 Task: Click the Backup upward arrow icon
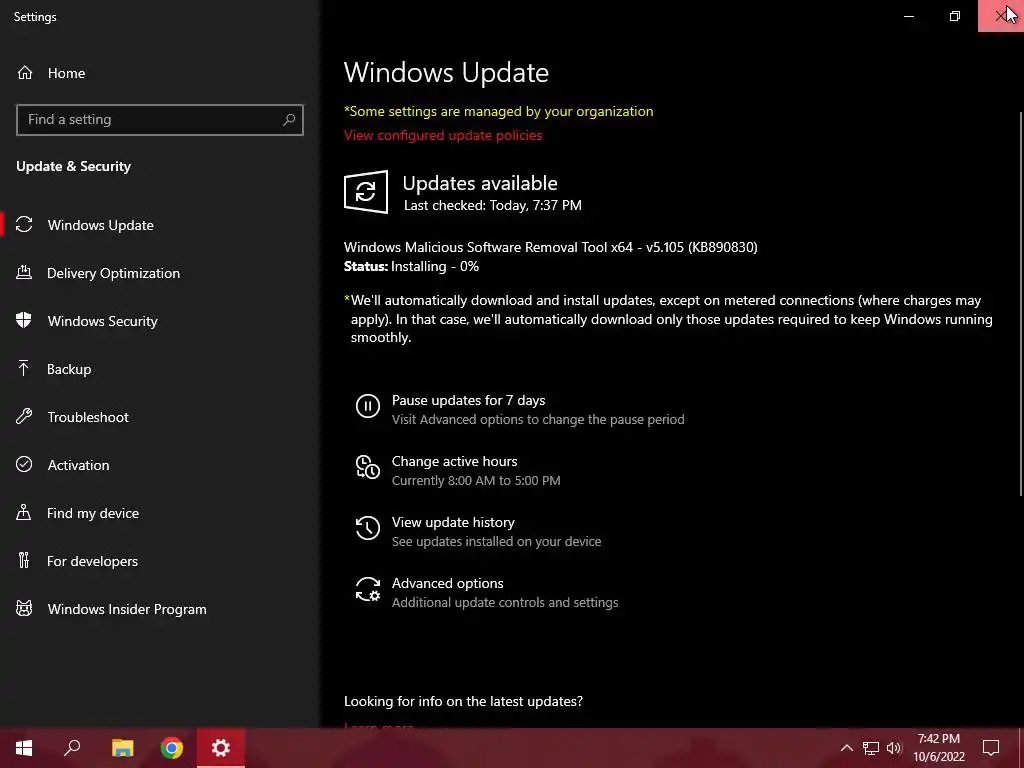click(24, 369)
